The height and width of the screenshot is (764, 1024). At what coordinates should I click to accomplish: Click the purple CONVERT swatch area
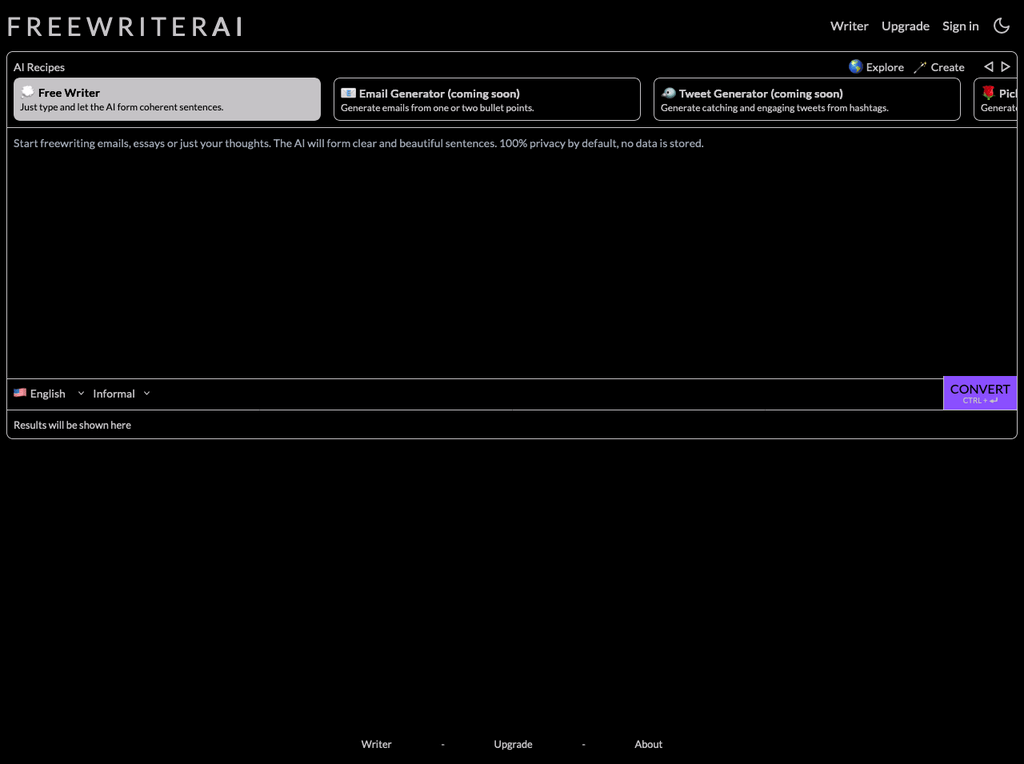pyautogui.click(x=979, y=392)
